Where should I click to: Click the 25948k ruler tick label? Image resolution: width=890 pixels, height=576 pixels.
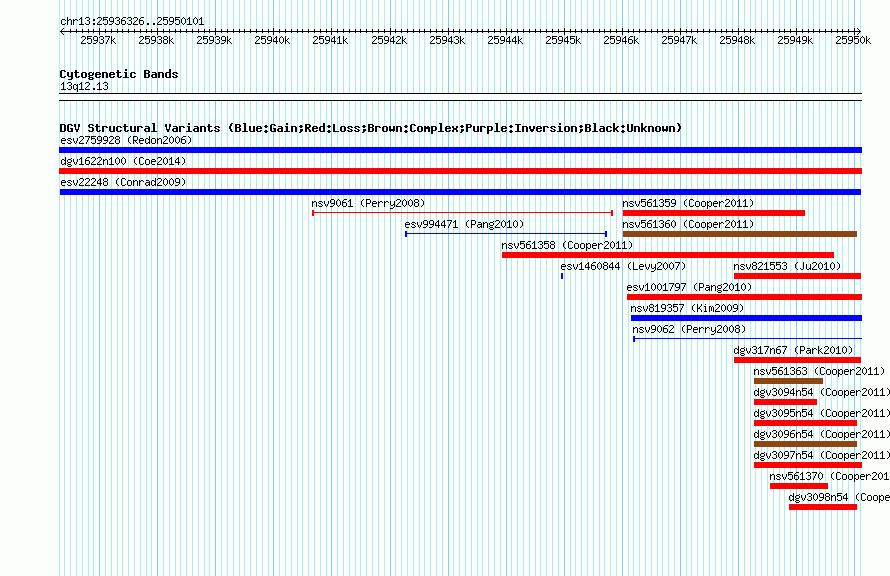tap(737, 40)
